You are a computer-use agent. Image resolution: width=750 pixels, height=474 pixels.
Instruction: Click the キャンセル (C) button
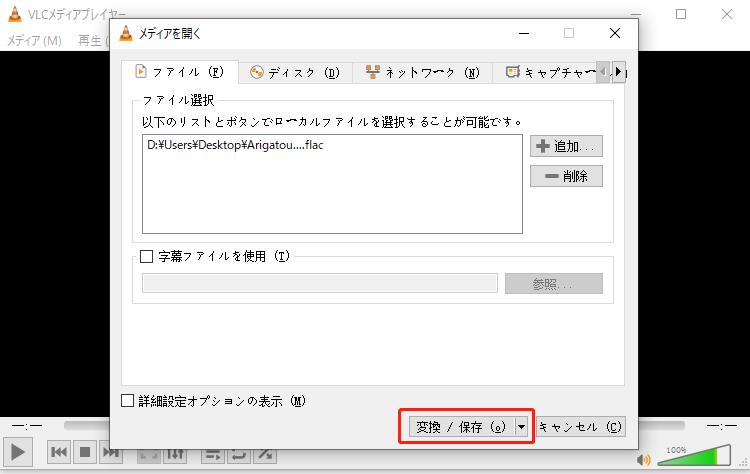[580, 426]
